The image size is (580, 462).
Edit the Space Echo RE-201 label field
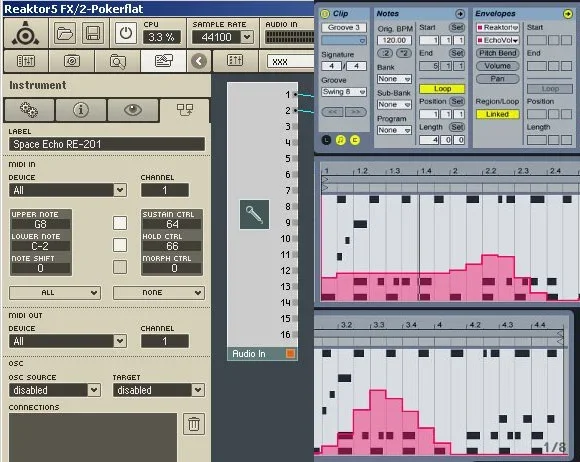pyautogui.click(x=107, y=144)
